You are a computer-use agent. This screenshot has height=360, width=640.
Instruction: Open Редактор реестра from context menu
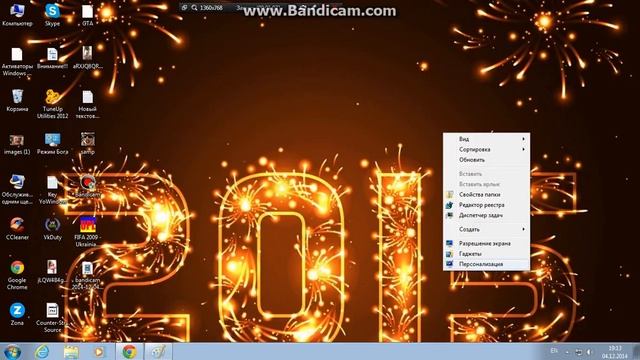pyautogui.click(x=487, y=205)
